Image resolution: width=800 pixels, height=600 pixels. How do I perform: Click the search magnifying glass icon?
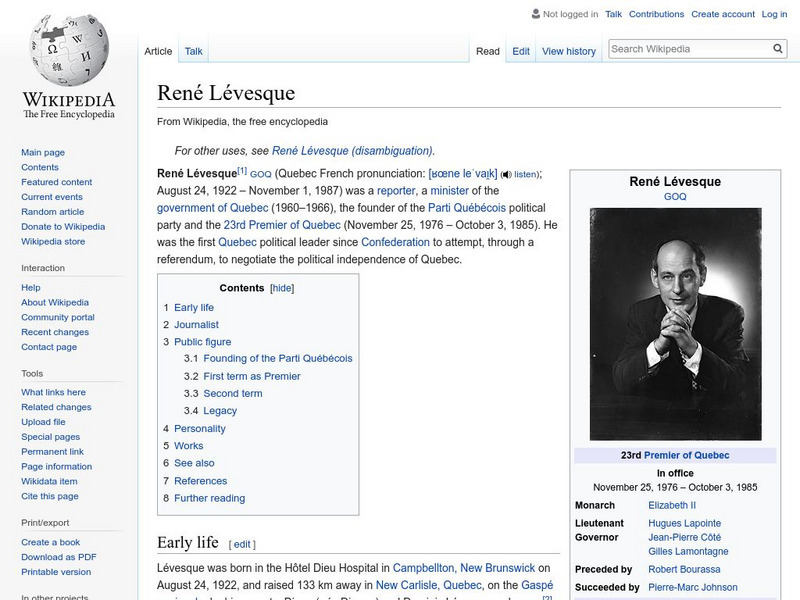tap(777, 47)
